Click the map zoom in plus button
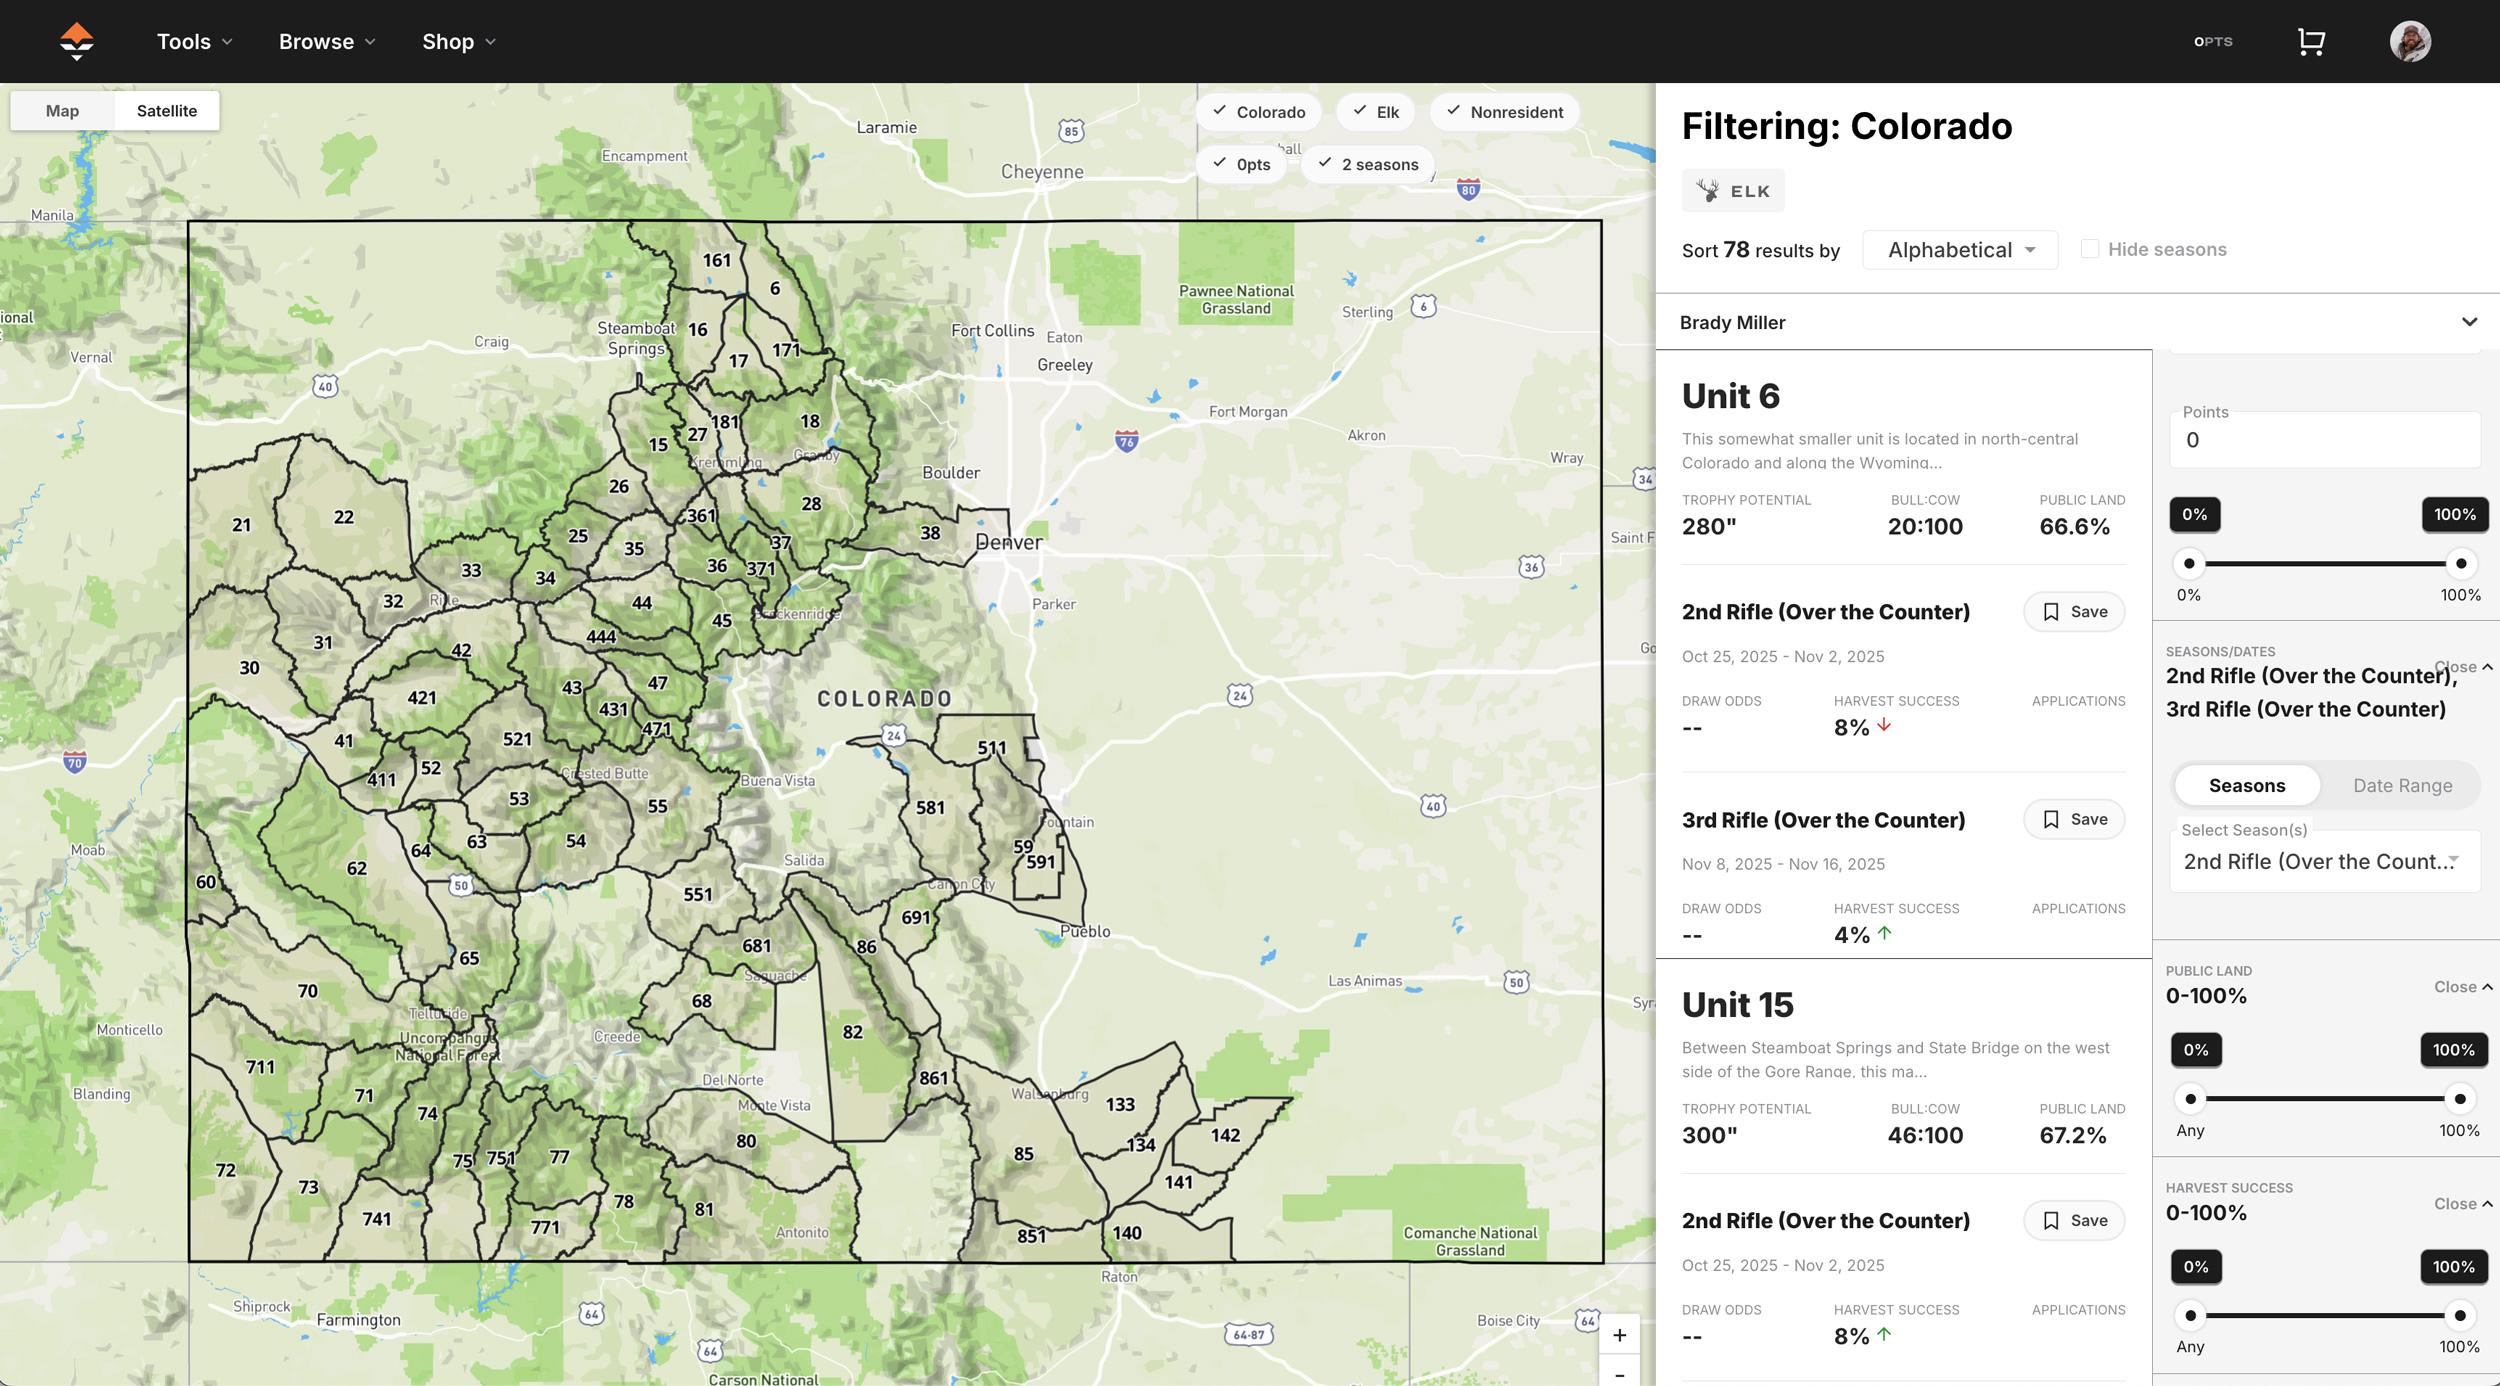The image size is (2500, 1386). (x=1619, y=1335)
